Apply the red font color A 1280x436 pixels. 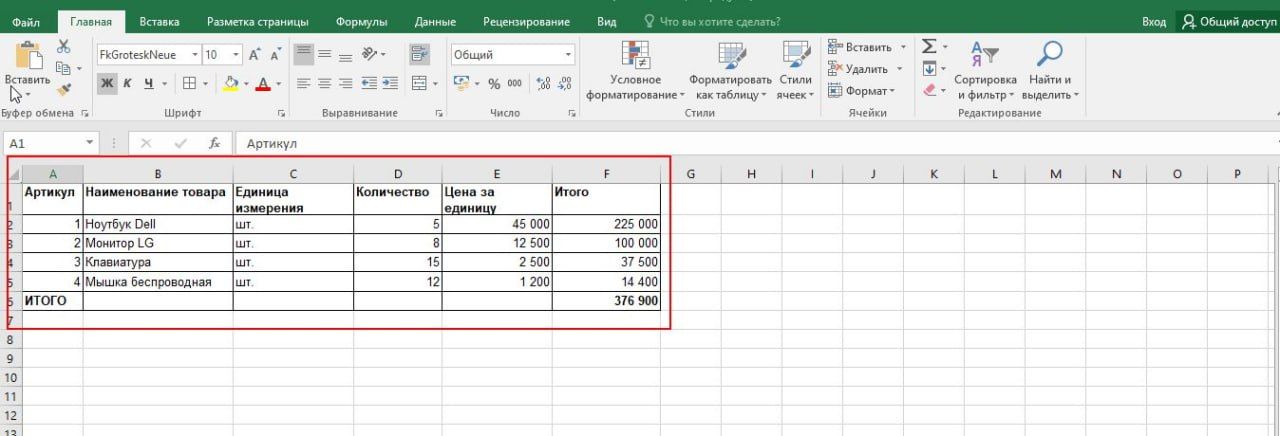point(264,83)
